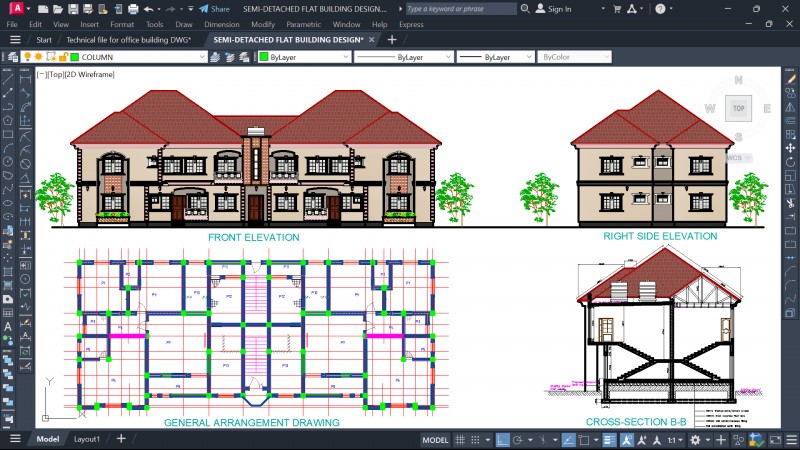Screen dimensions: 800x450
Task: Switch to the Layout1 tab
Action: tap(87, 439)
